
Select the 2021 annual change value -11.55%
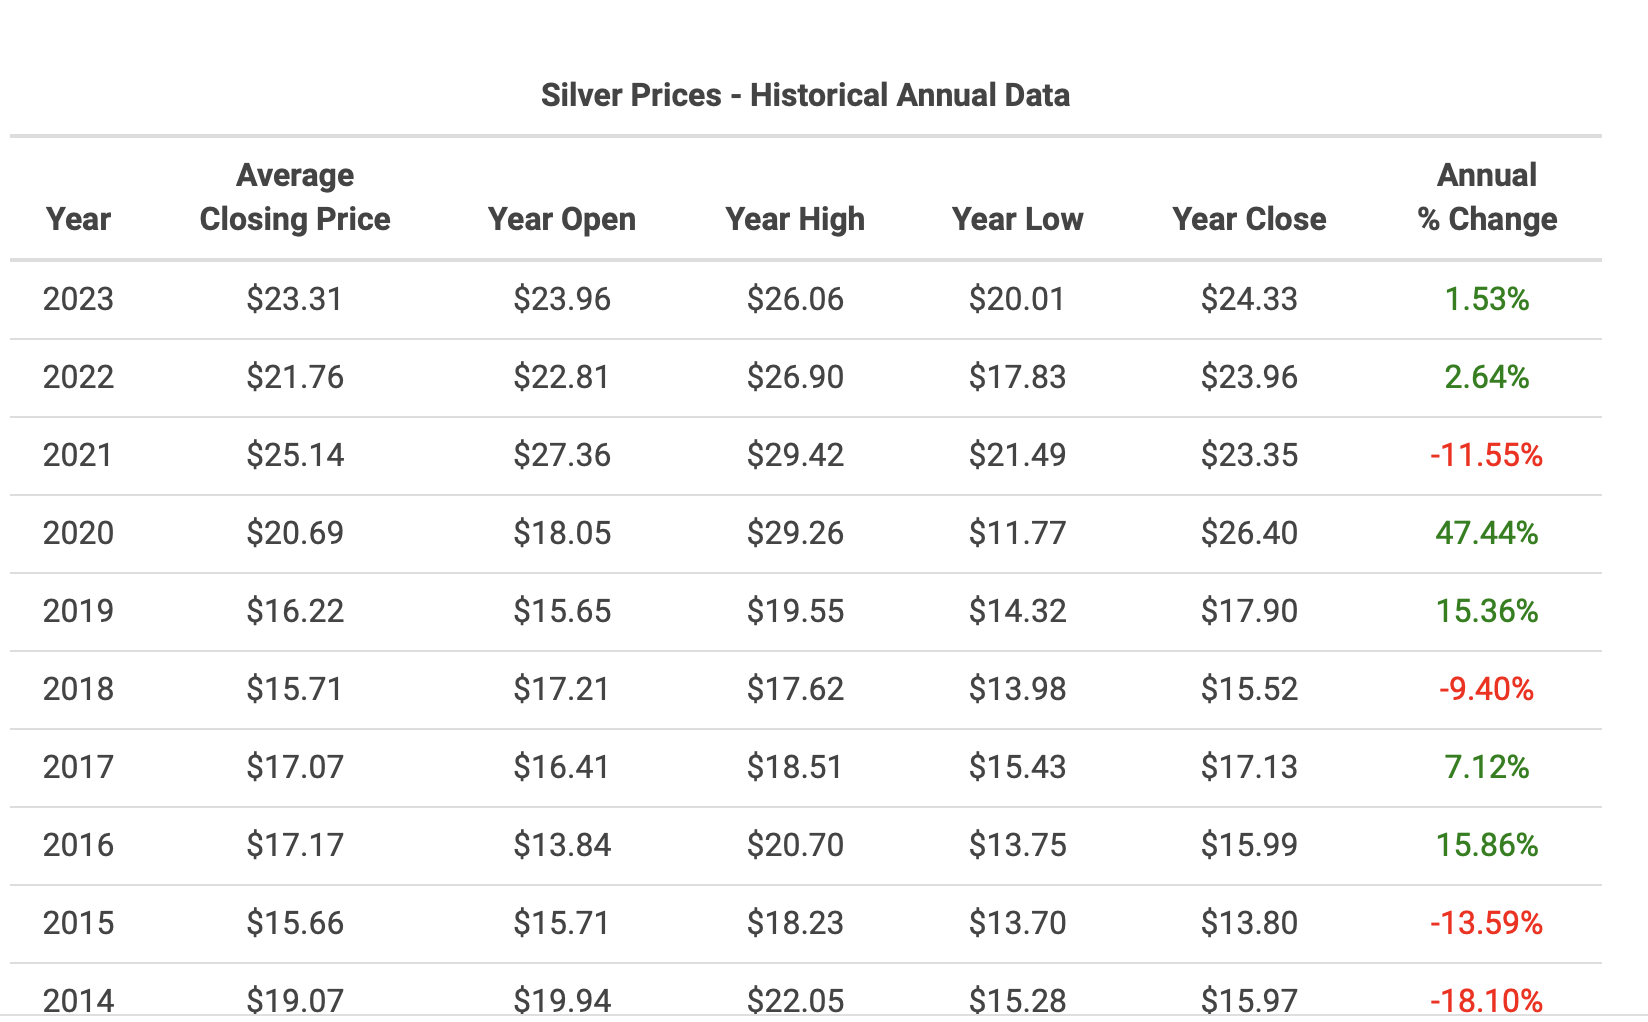pyautogui.click(x=1487, y=455)
